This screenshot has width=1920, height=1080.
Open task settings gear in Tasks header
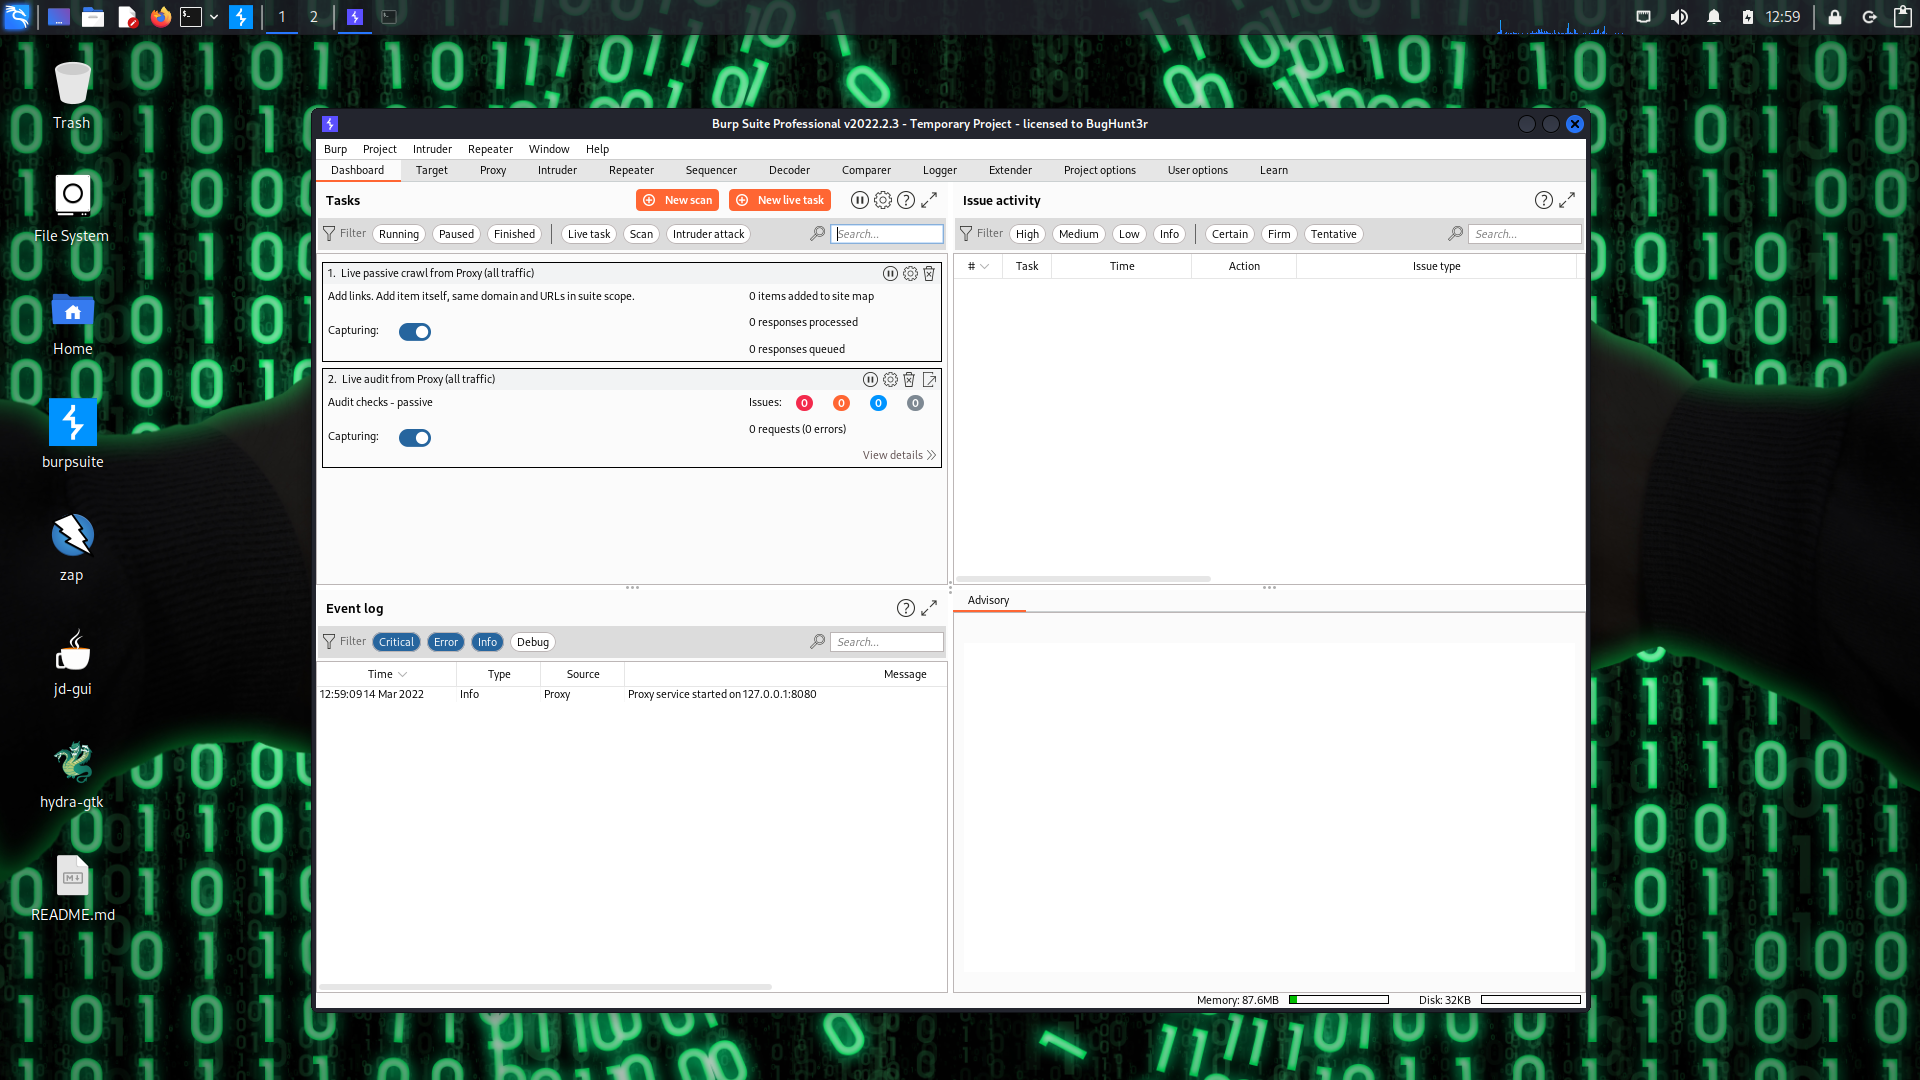[x=883, y=200]
